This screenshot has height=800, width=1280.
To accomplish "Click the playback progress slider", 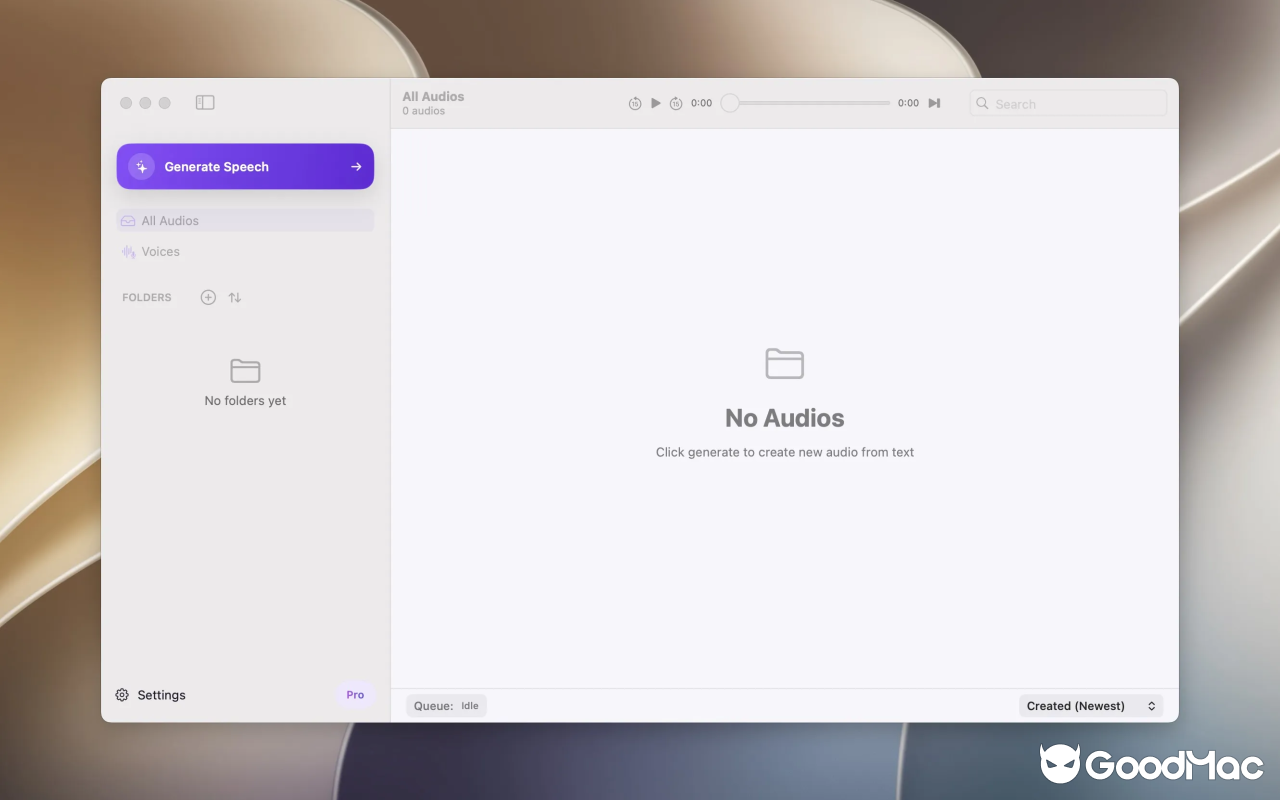I will point(805,103).
